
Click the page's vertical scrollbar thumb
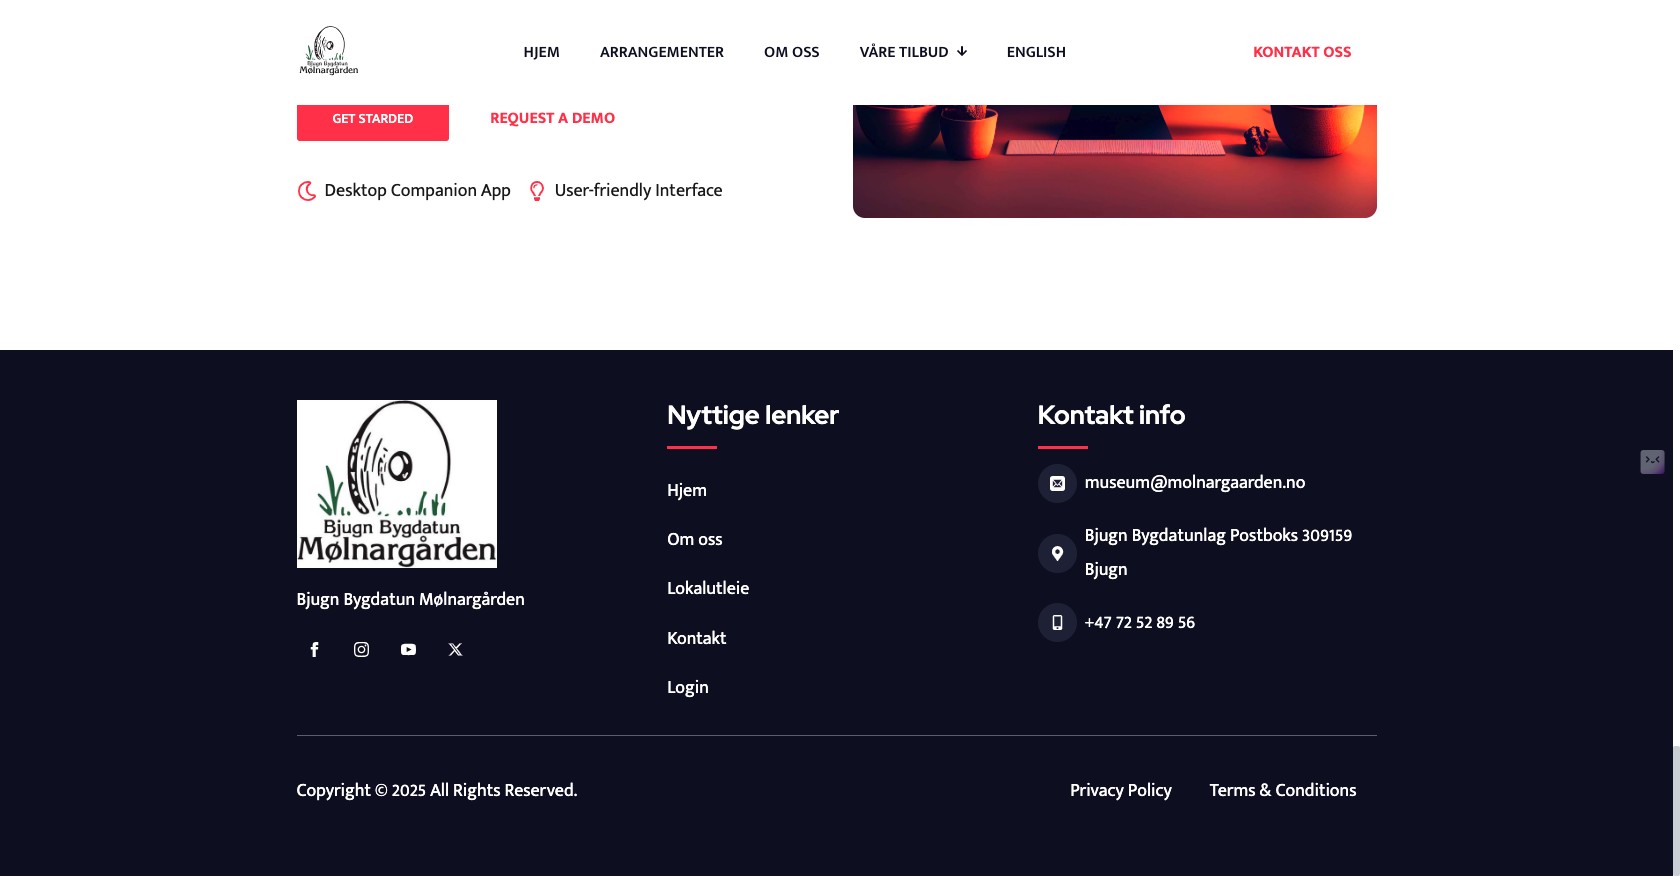[x=1676, y=810]
